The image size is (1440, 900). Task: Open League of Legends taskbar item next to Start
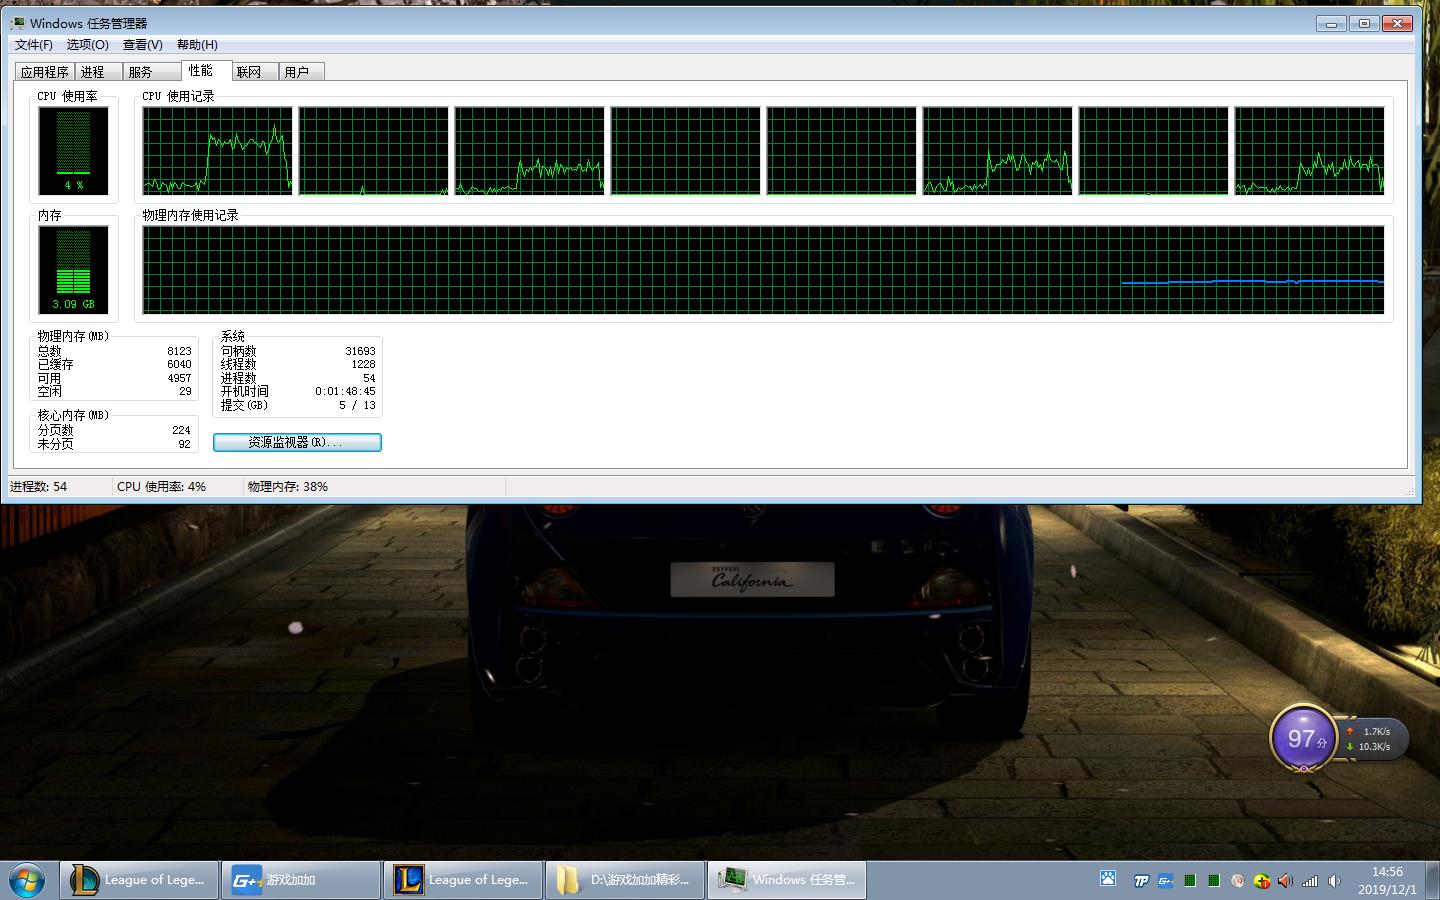pos(139,880)
